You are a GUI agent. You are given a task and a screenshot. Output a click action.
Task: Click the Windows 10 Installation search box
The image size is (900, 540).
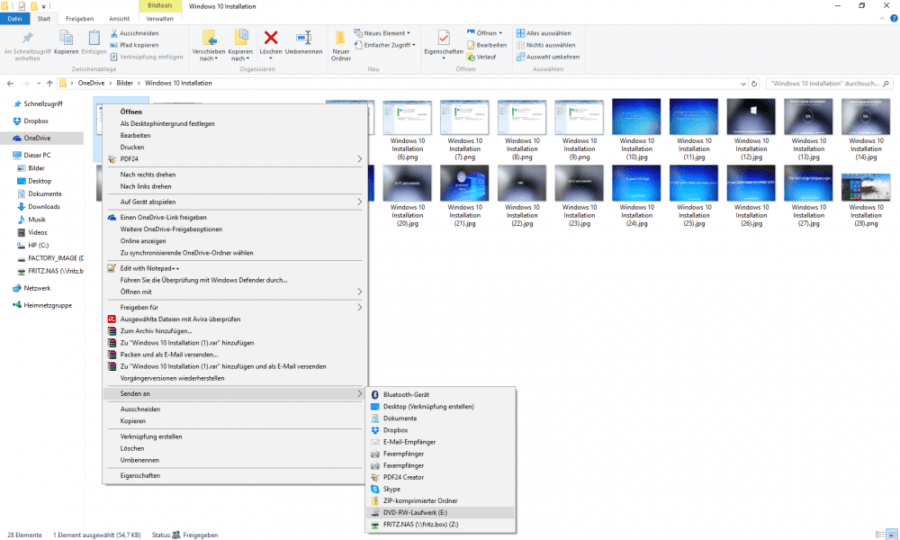click(828, 84)
